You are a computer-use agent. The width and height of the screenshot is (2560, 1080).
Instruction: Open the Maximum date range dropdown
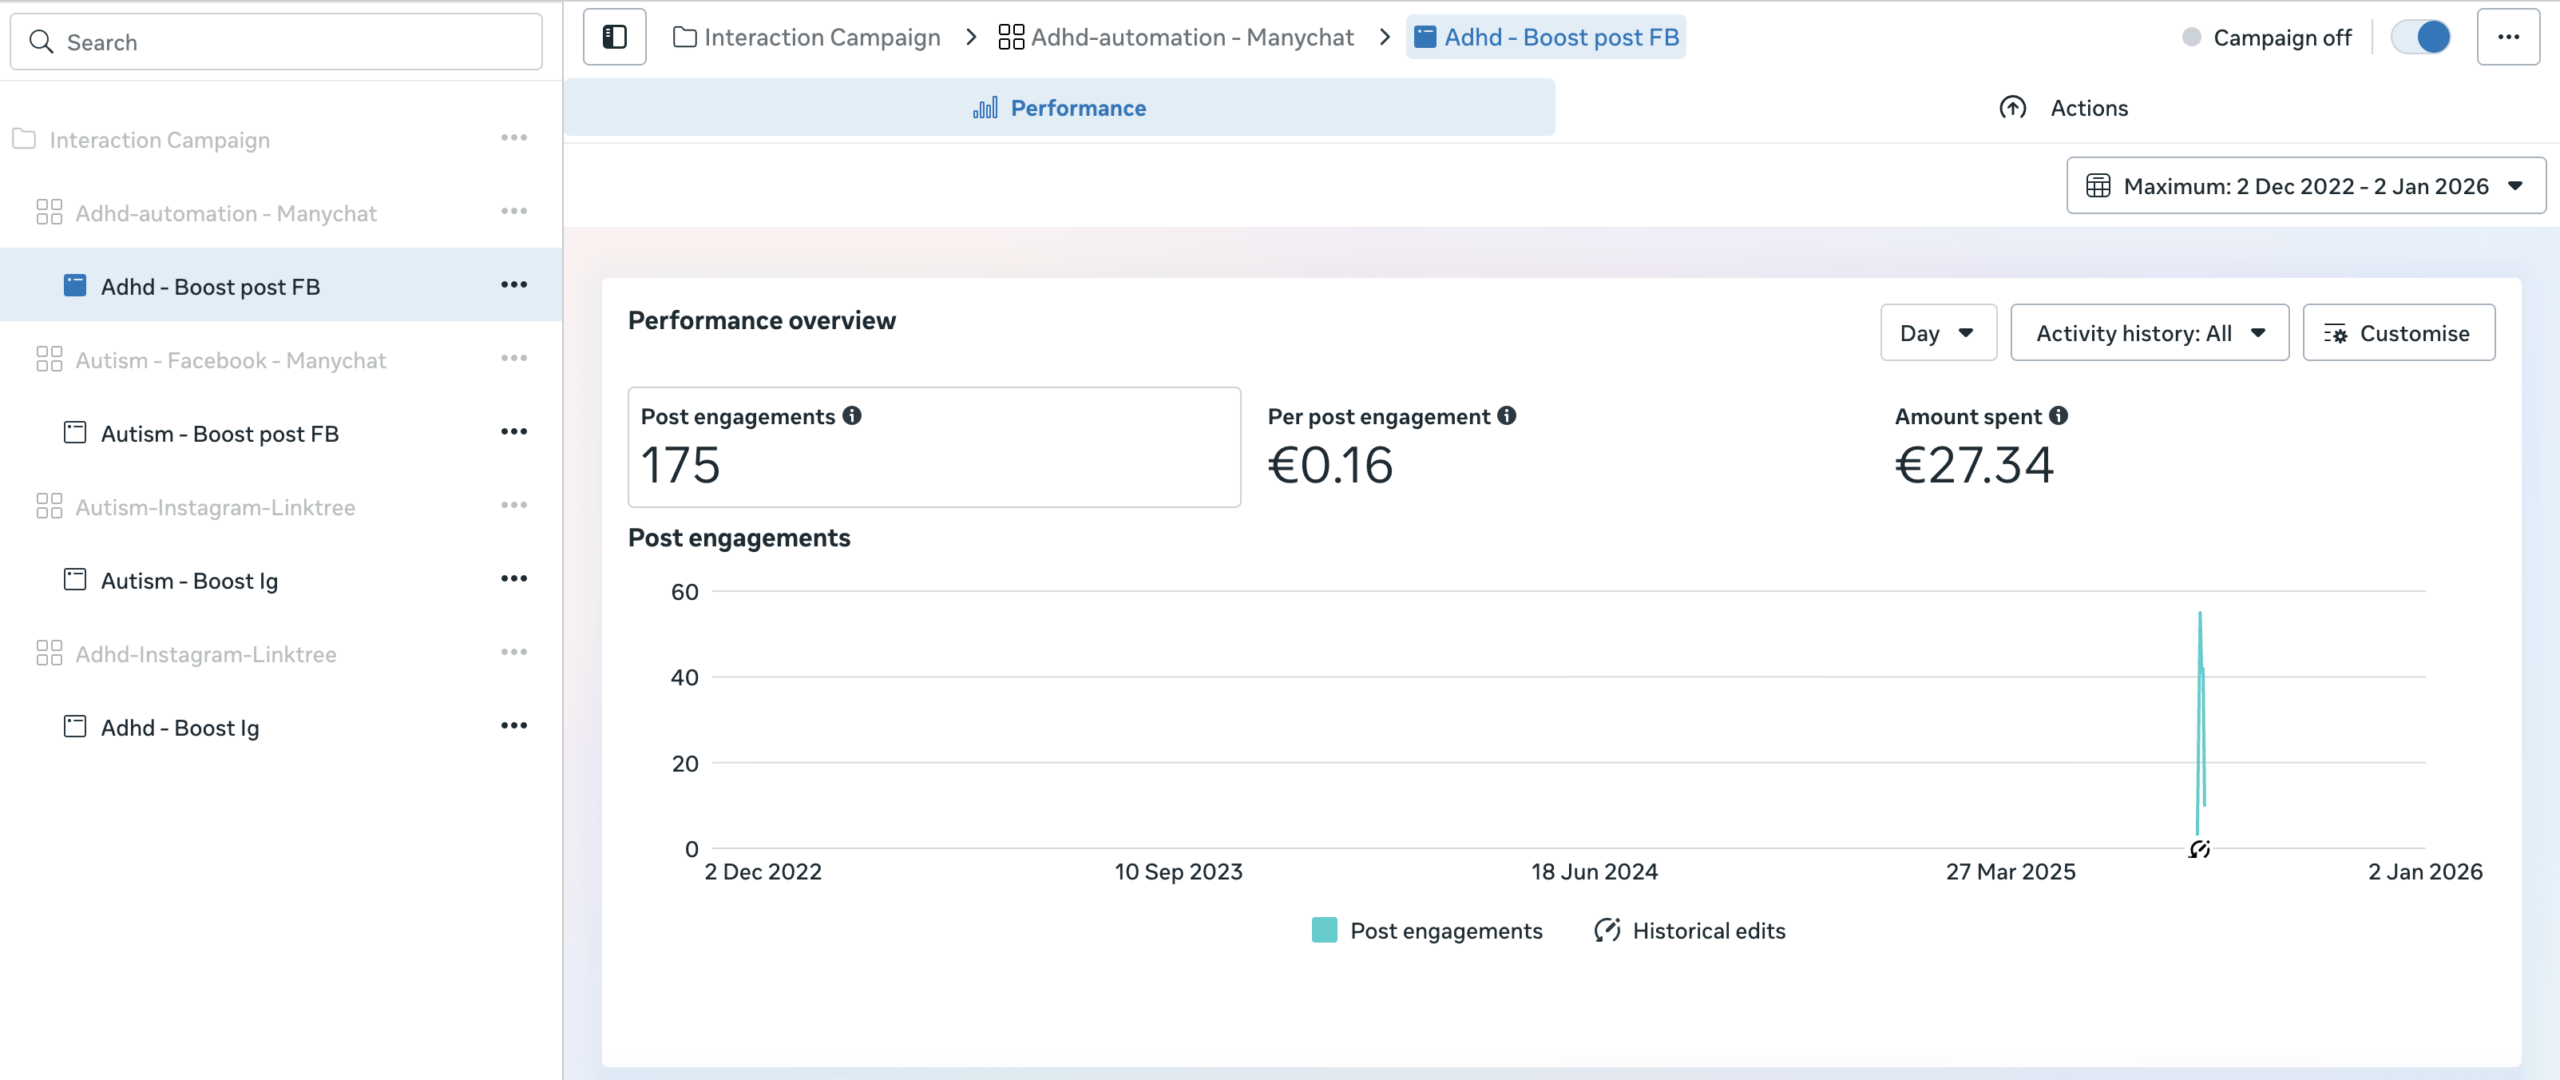2305,186
